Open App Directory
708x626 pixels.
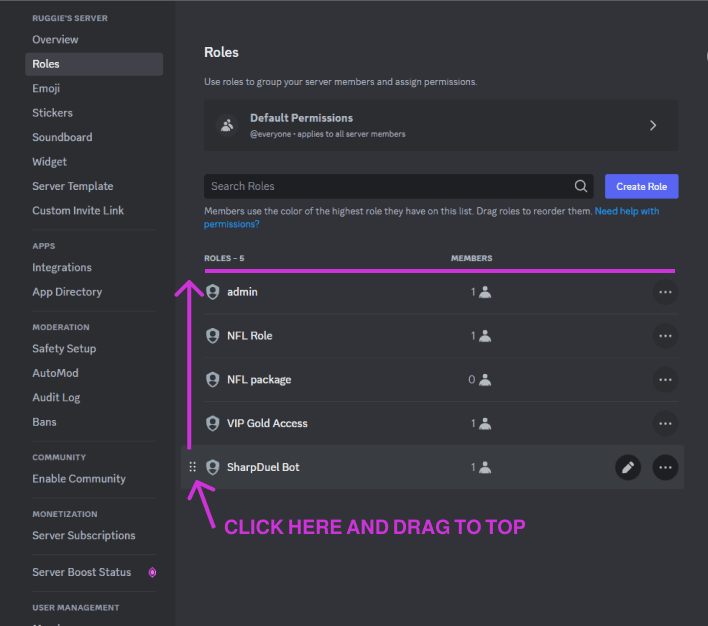[x=67, y=292]
